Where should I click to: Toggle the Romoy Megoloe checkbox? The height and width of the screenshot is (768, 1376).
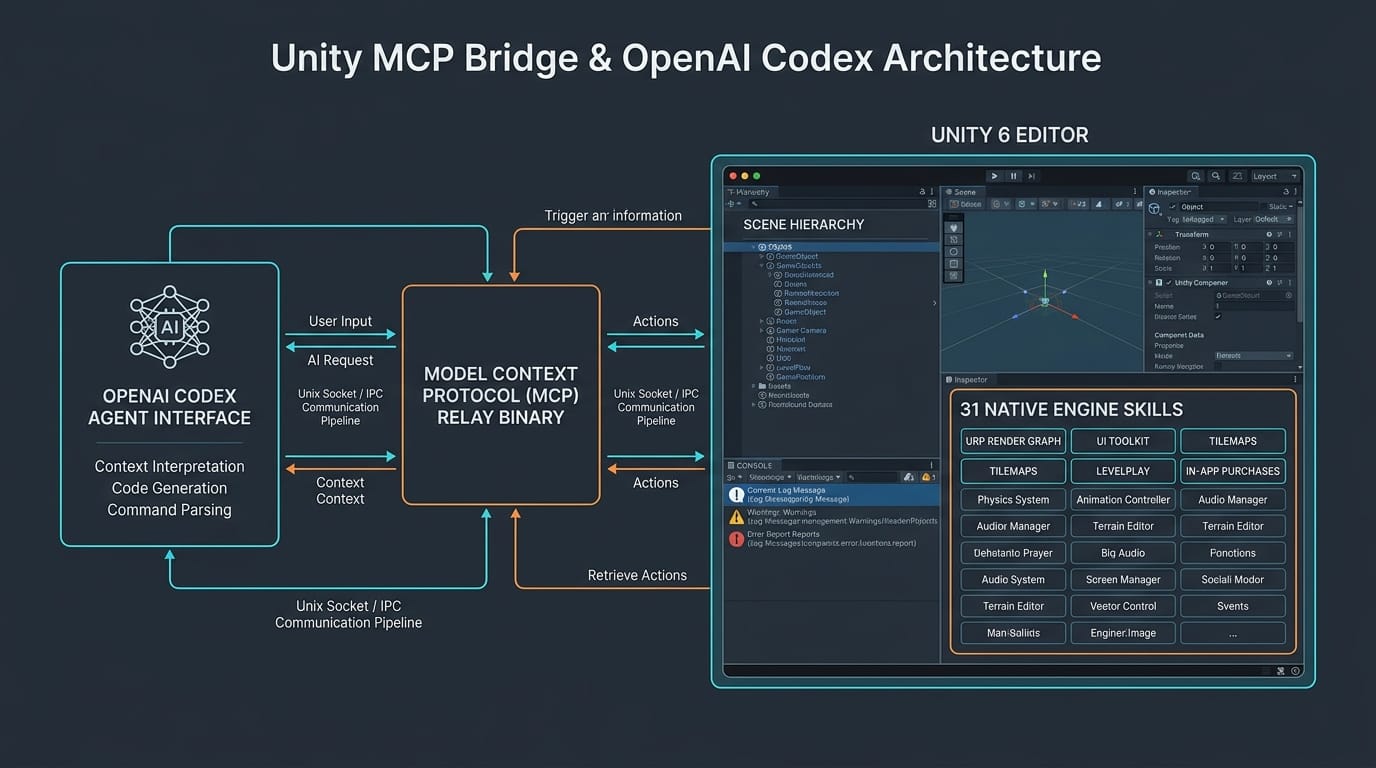1218,367
